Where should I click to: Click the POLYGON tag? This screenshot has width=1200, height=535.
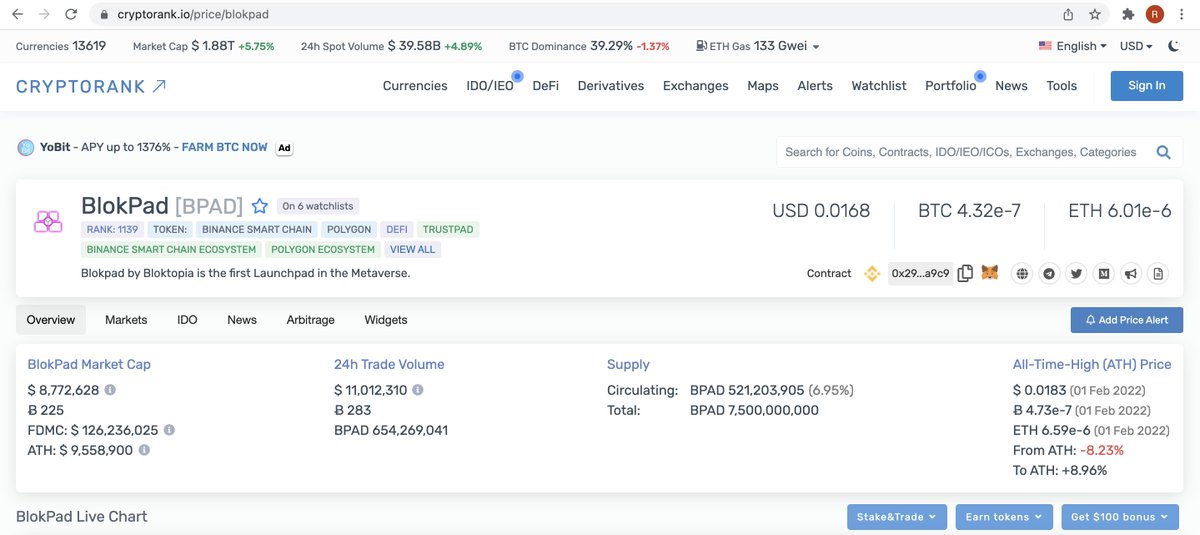[x=349, y=230]
